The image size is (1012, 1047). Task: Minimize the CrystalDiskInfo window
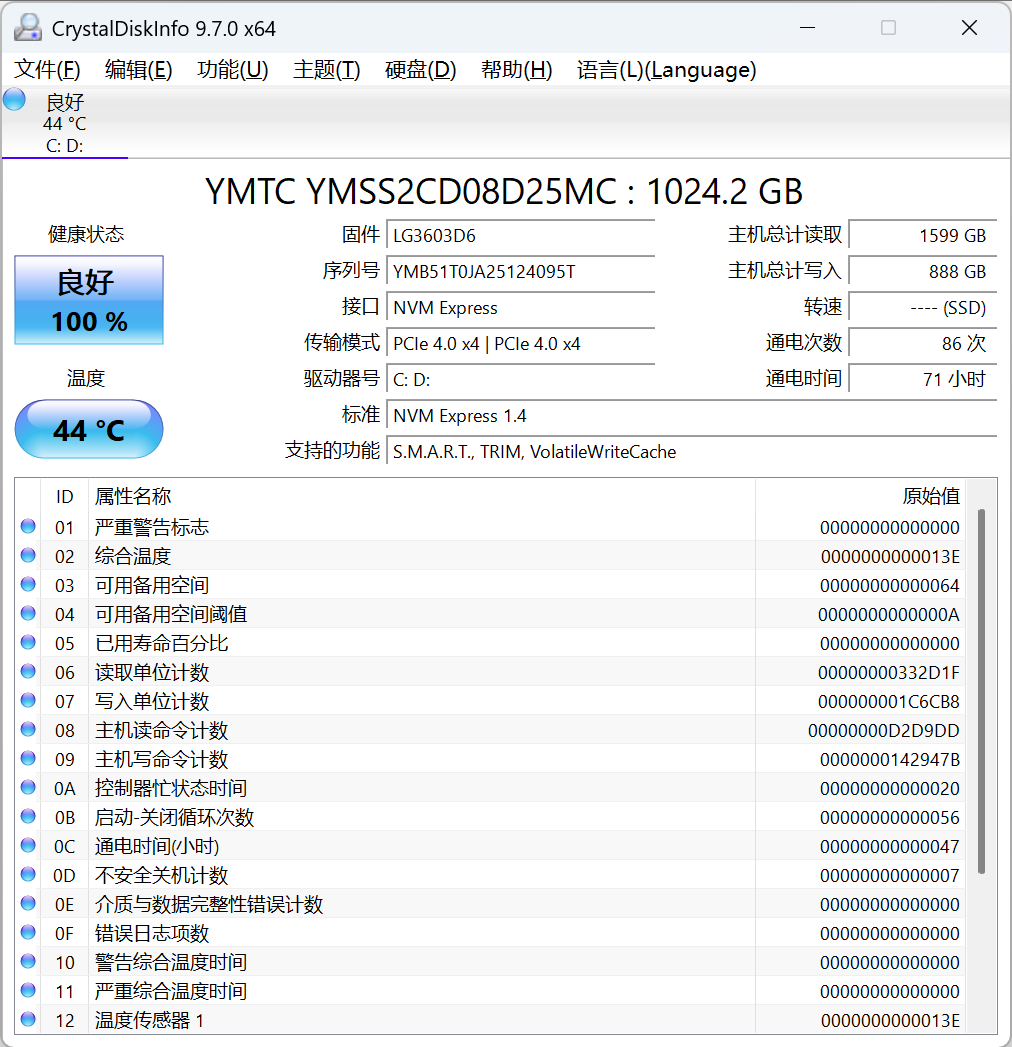pyautogui.click(x=808, y=27)
